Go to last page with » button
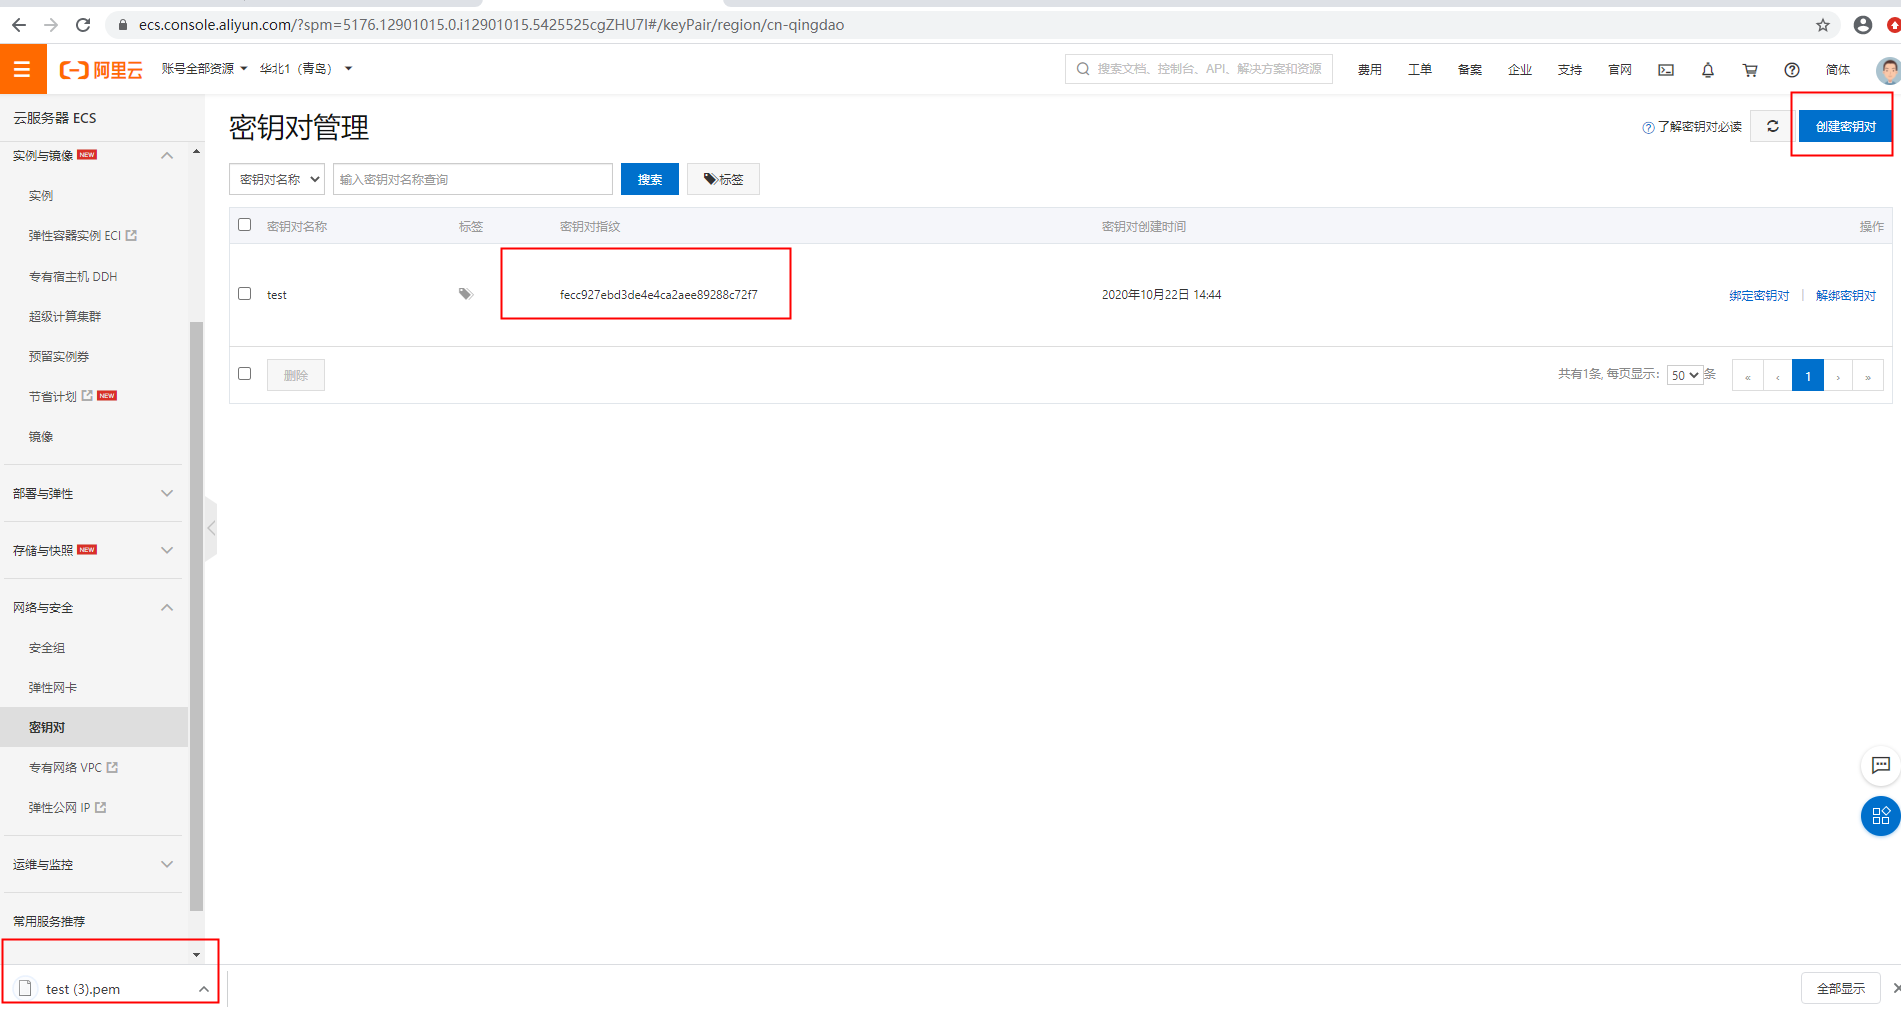1901x1012 pixels. click(1868, 375)
